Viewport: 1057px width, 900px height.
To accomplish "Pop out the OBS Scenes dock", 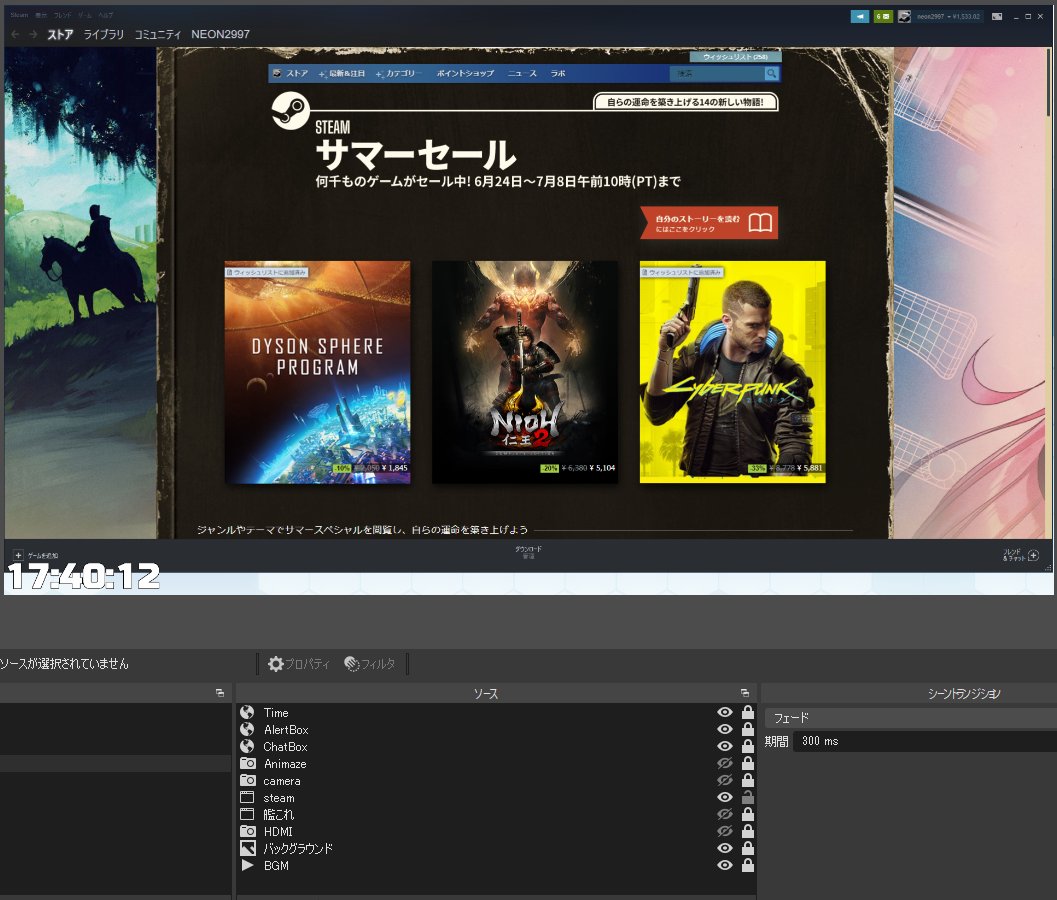I will point(220,693).
